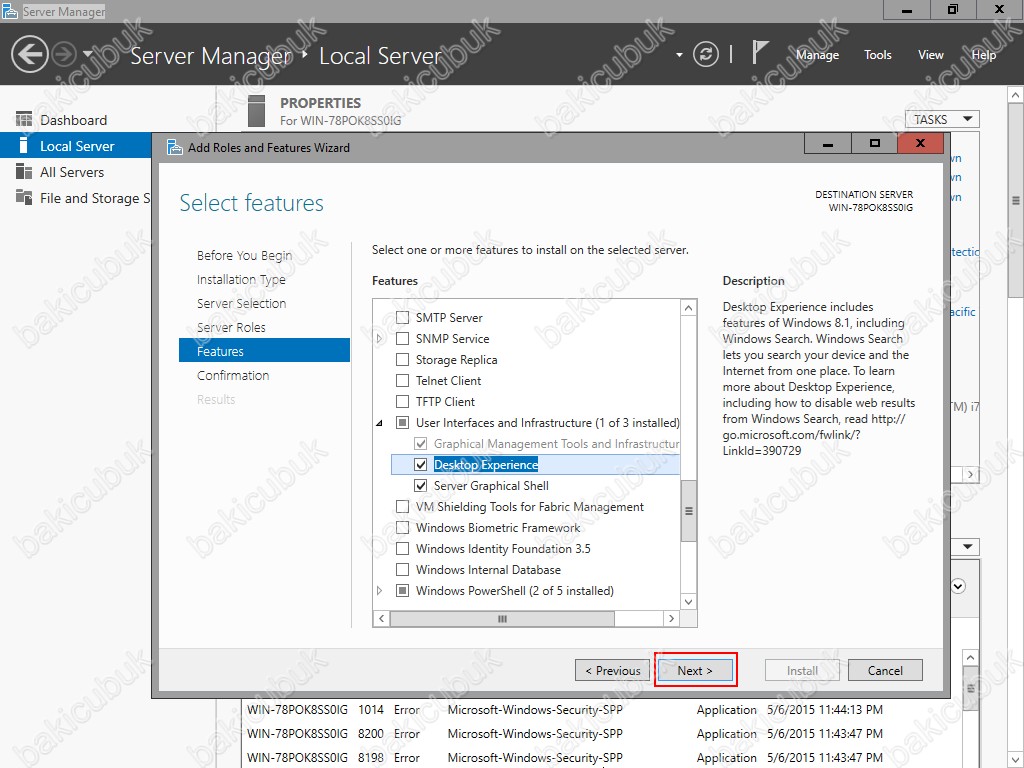Click the Next button
Screen dimensions: 1024x768
coord(695,671)
